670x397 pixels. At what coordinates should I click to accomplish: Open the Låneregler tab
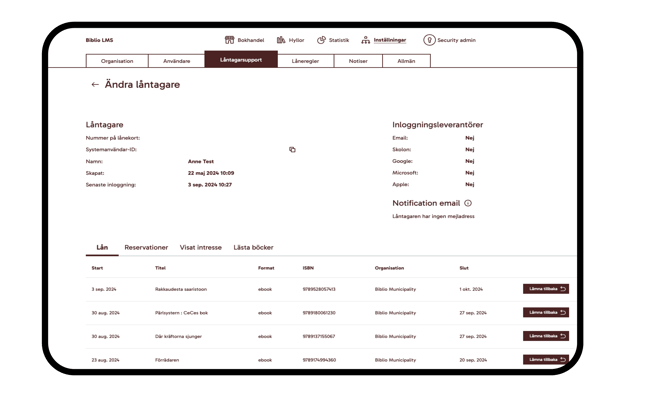[306, 61]
